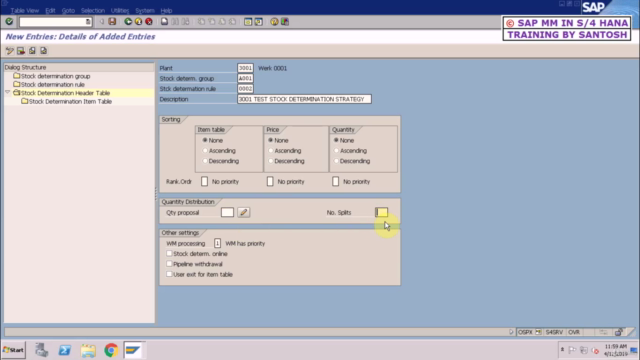Screen dimensions: 640x360
Task: Click the No. Splits input field
Action: 382,212
